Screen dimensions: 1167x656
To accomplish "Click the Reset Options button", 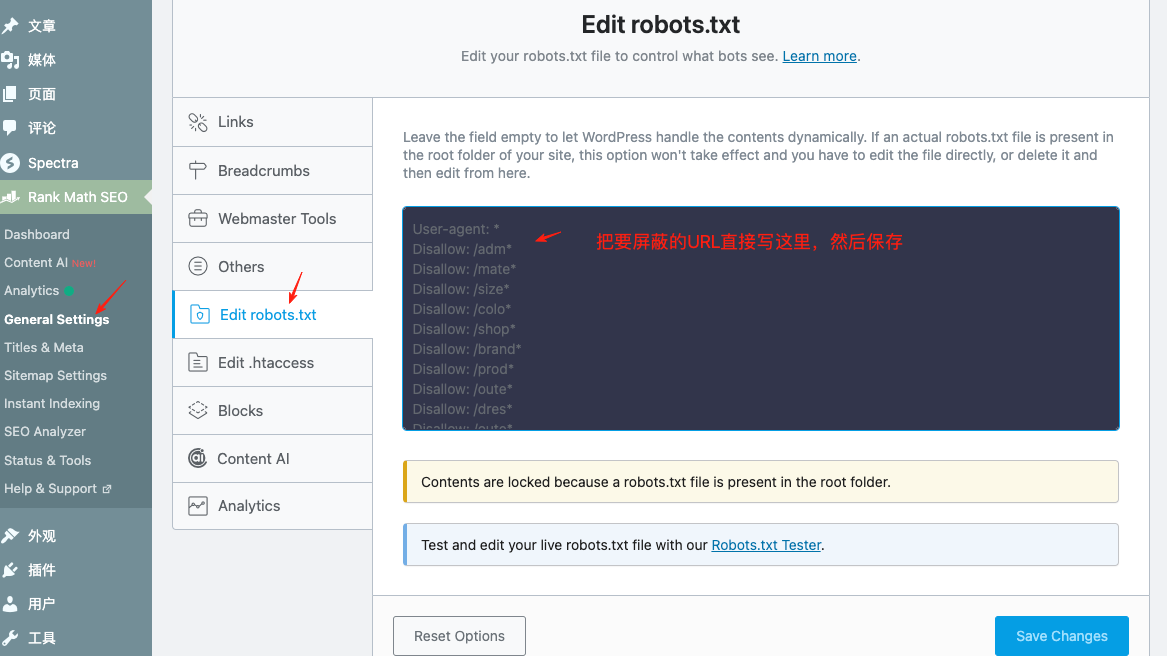I will [459, 636].
